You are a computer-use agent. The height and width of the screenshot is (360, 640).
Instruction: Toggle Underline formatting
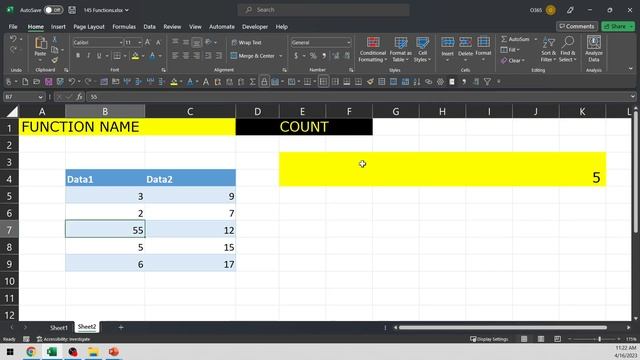coord(99,56)
